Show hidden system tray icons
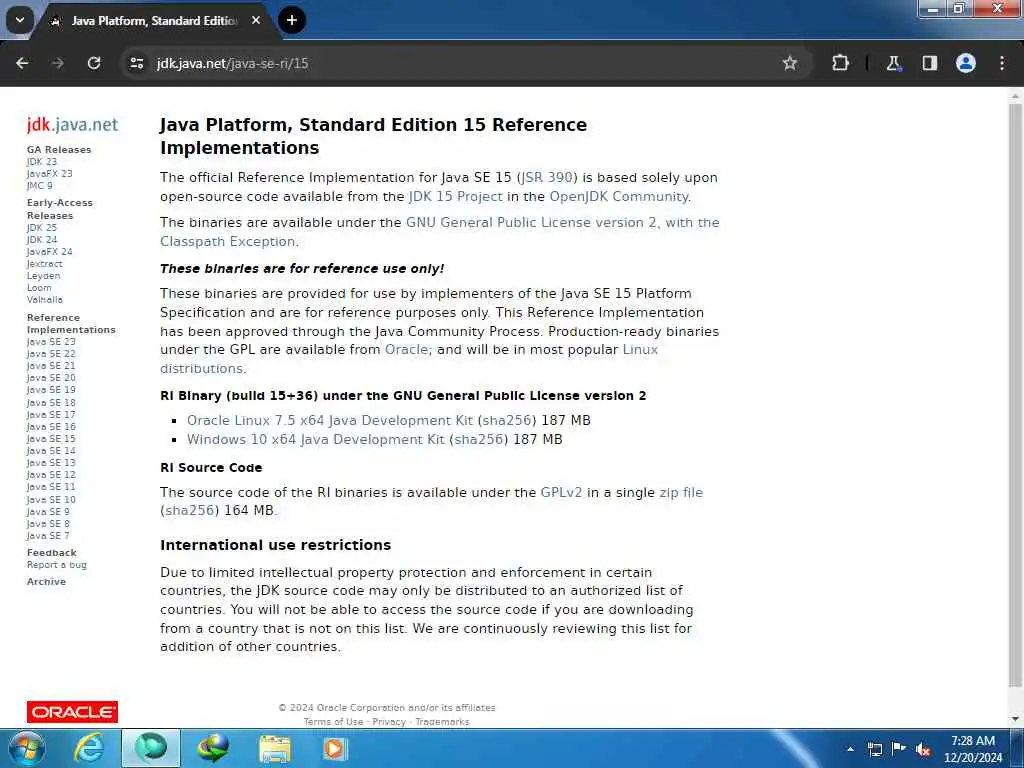Image resolution: width=1024 pixels, height=768 pixels. pyautogui.click(x=850, y=749)
